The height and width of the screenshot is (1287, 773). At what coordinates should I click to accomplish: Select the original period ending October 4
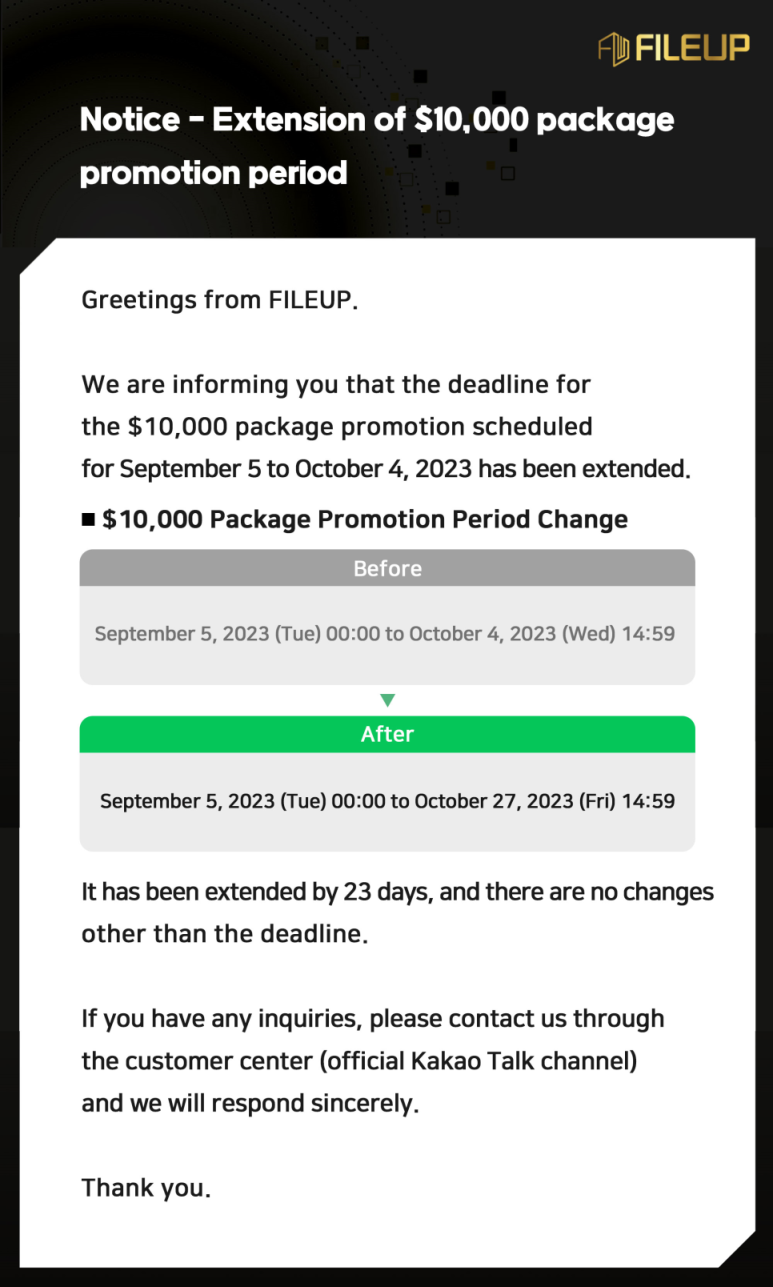[385, 634]
